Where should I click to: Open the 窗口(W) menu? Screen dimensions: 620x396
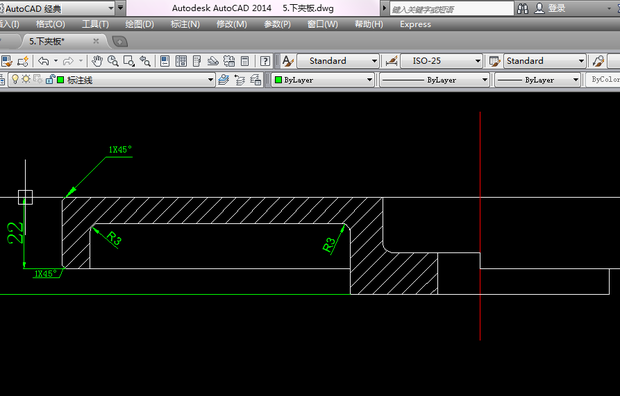(x=323, y=24)
